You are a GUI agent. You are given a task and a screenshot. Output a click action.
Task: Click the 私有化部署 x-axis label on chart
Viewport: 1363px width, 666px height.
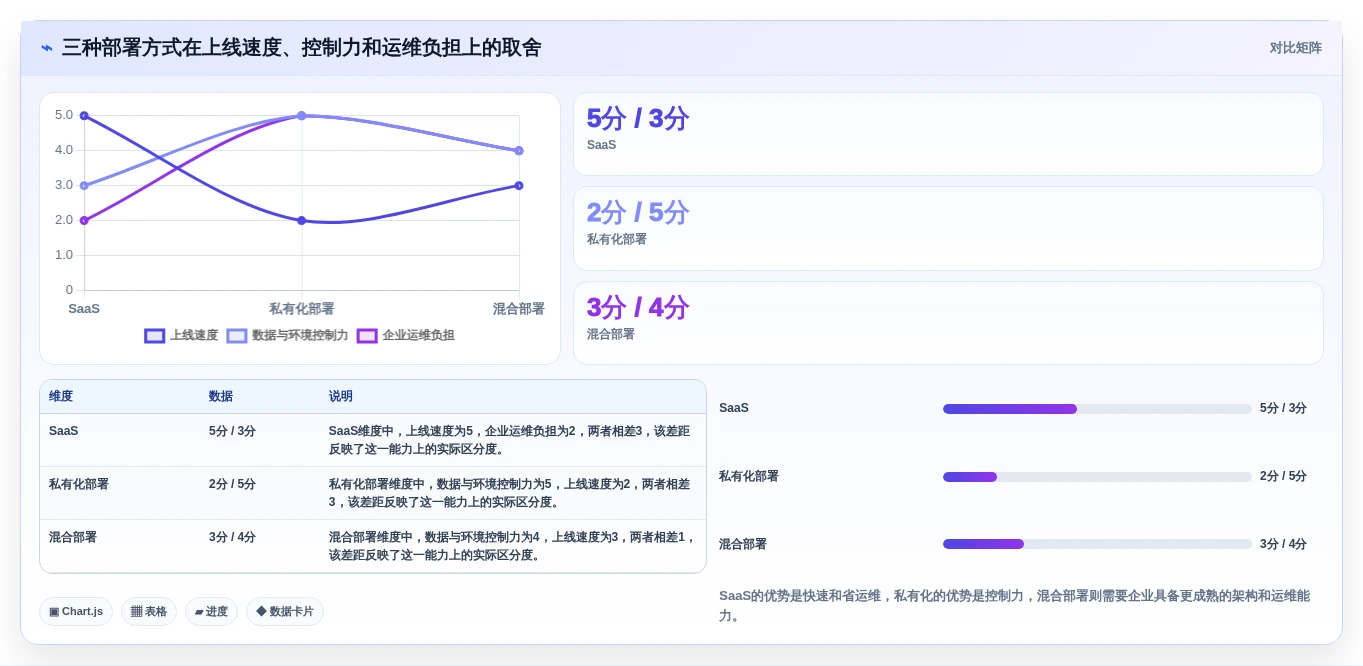[302, 309]
